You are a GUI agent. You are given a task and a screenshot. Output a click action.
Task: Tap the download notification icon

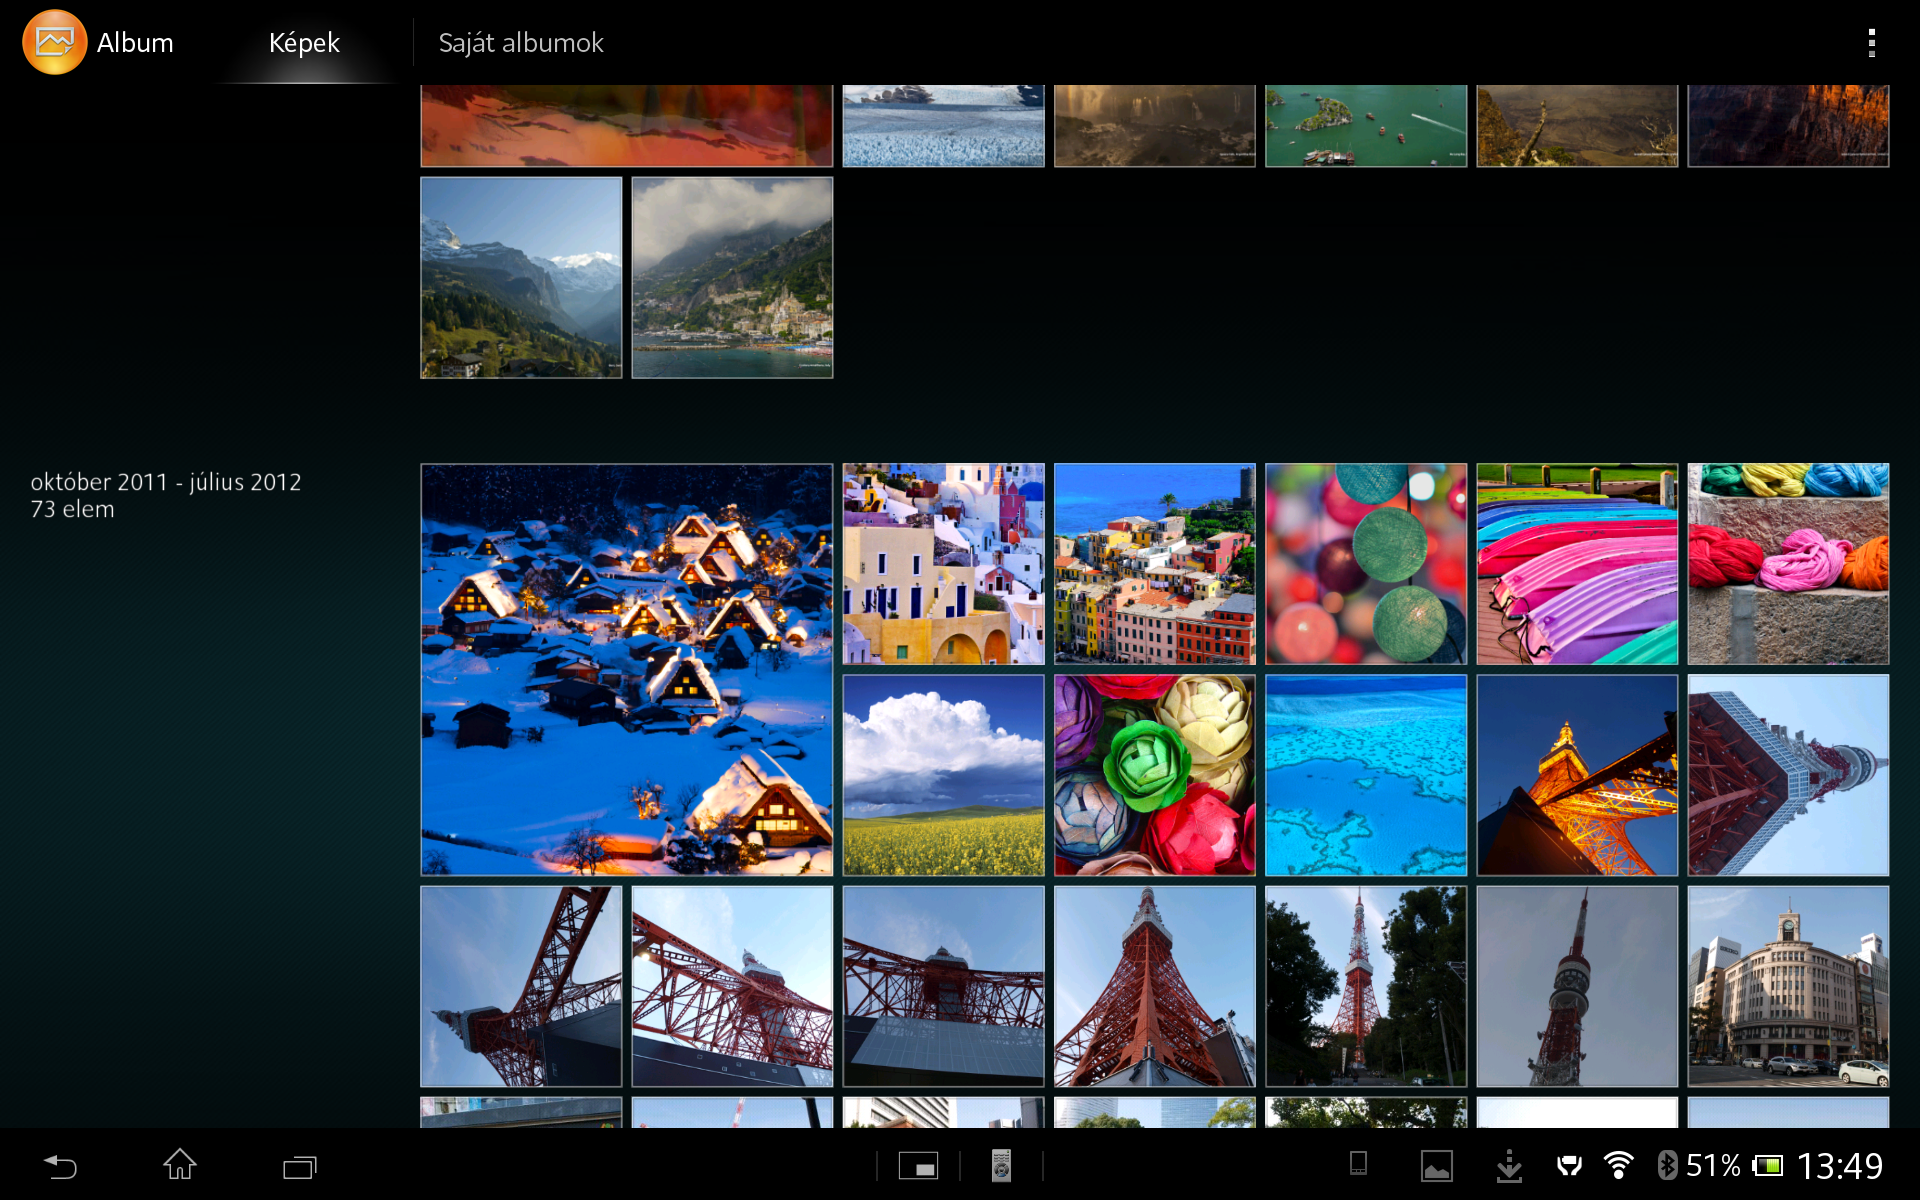tap(1509, 1166)
